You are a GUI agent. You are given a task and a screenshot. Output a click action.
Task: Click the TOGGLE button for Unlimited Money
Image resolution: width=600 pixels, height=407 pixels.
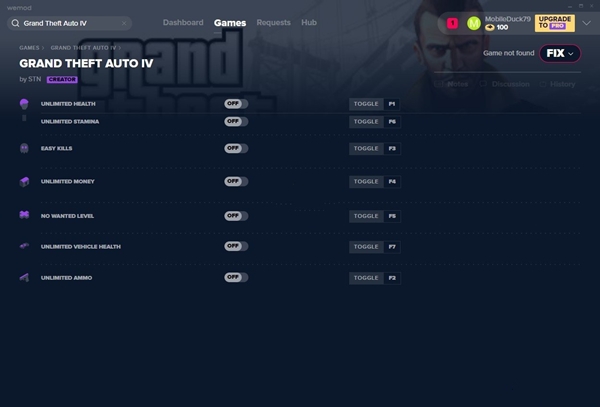(366, 181)
